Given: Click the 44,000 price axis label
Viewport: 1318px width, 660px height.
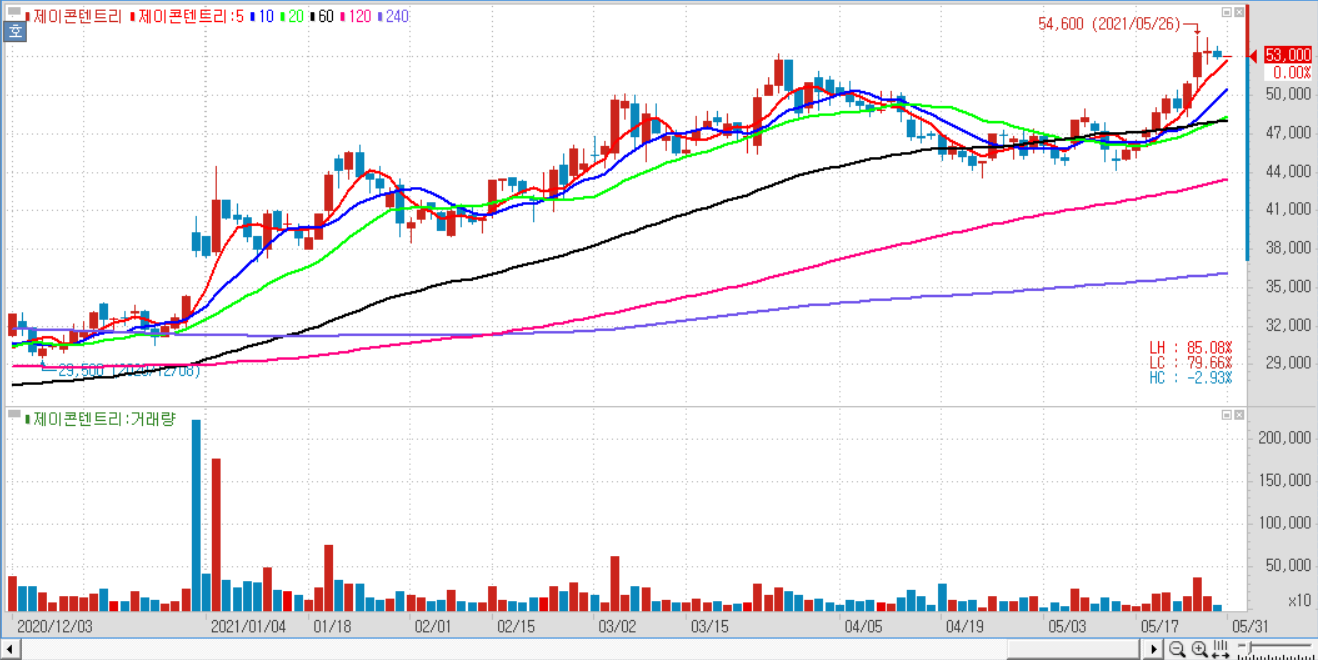Looking at the screenshot, I should click(x=1287, y=172).
